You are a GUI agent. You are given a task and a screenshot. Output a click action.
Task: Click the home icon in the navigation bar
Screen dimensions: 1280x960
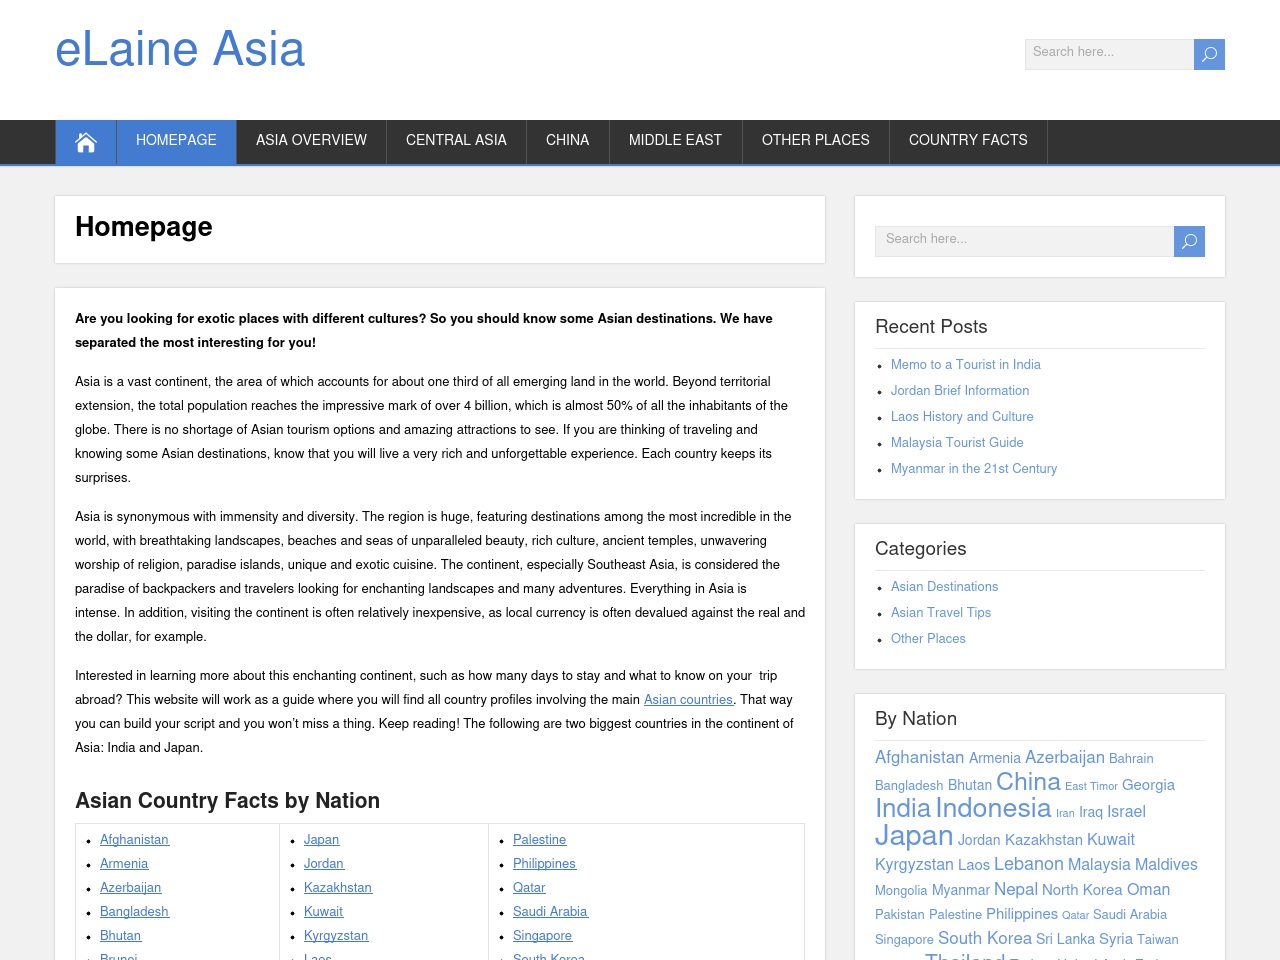pyautogui.click(x=86, y=142)
